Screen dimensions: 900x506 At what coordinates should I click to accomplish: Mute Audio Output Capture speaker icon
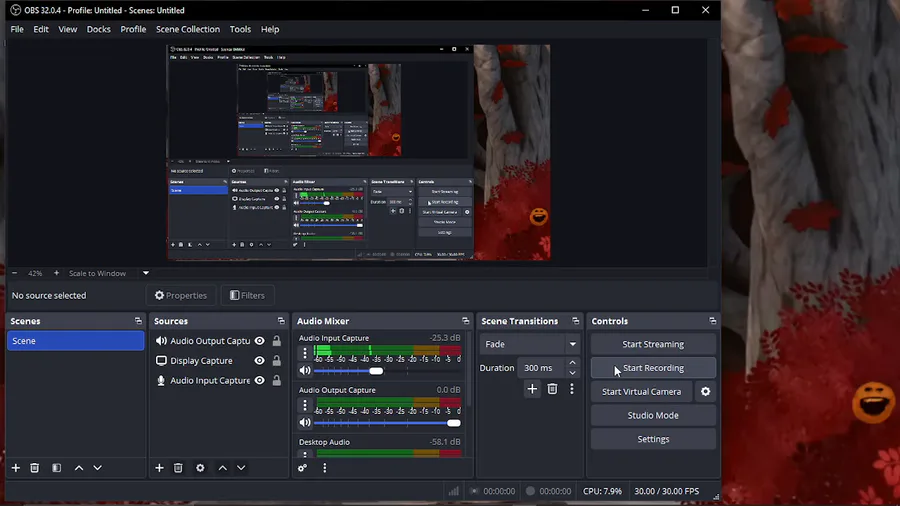305,423
